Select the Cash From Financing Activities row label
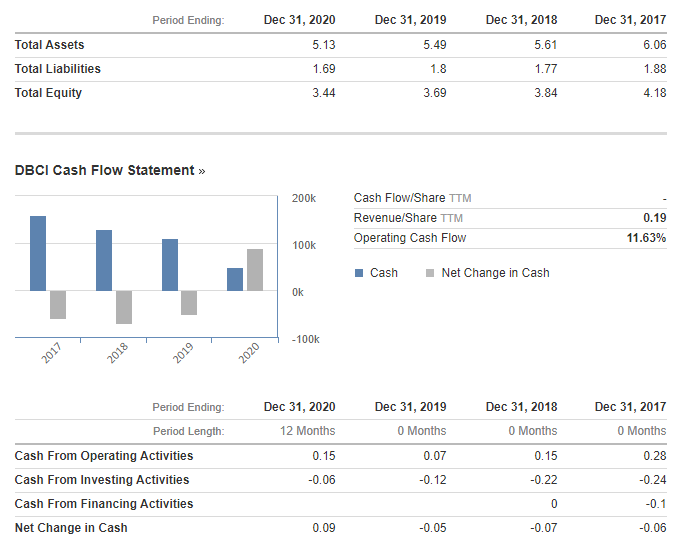Screen dimensions: 683x550 point(103,504)
